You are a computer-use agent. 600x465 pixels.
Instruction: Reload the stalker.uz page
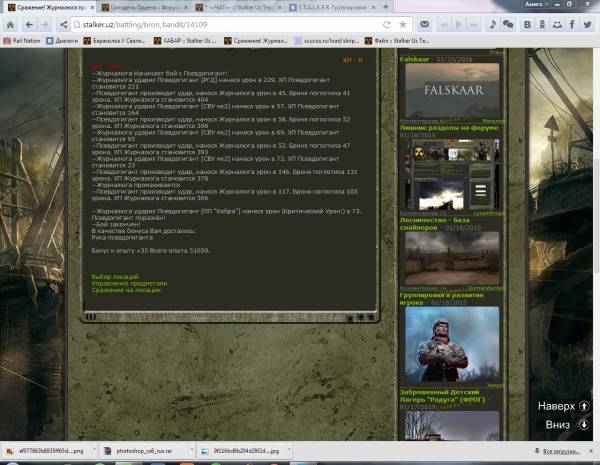coord(387,25)
